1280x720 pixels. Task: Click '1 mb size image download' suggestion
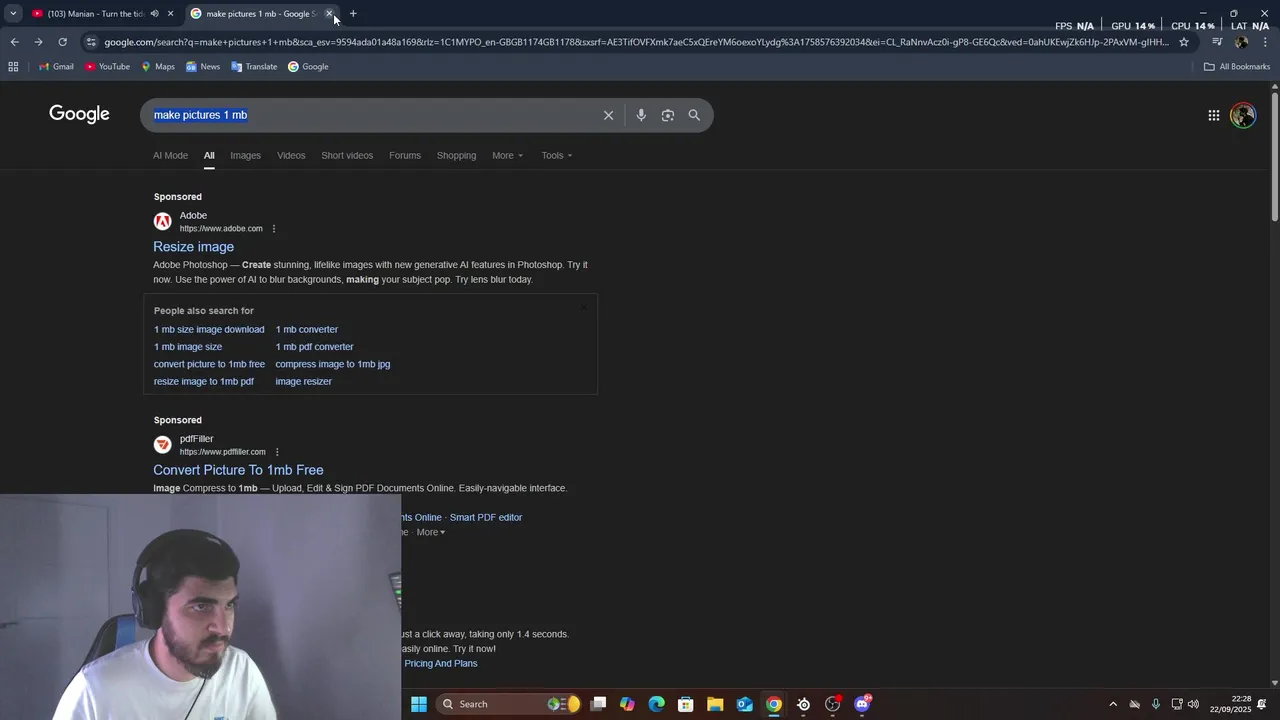[x=209, y=329]
